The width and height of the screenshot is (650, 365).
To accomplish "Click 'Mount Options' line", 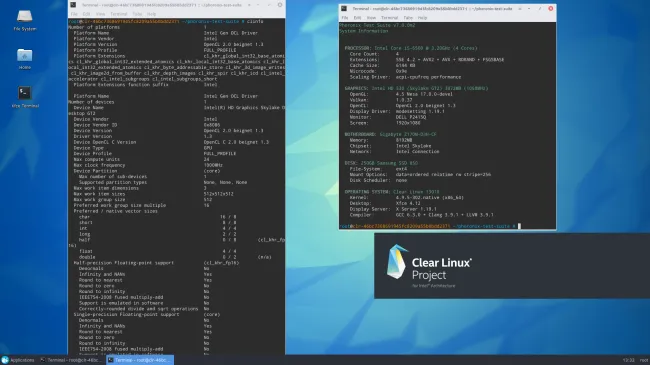I will tap(420, 175).
